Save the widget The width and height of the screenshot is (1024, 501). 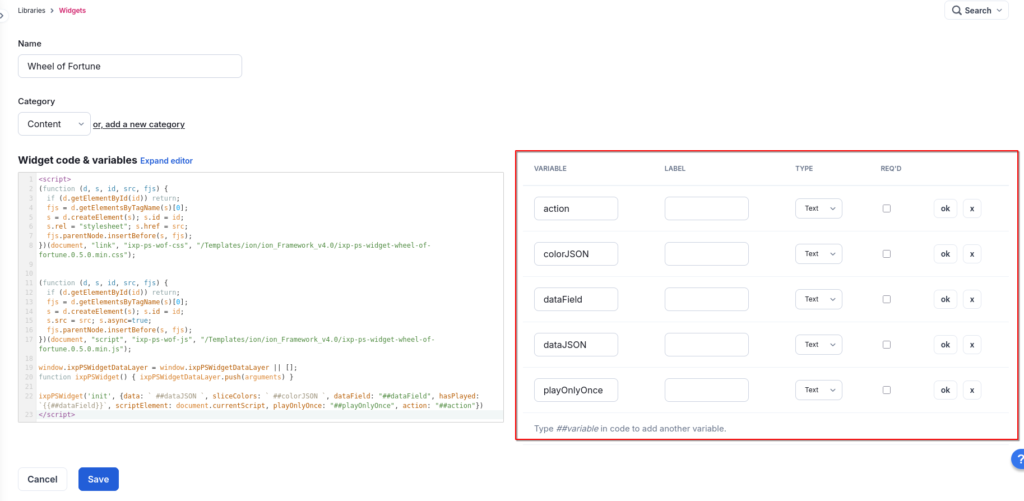pos(98,479)
